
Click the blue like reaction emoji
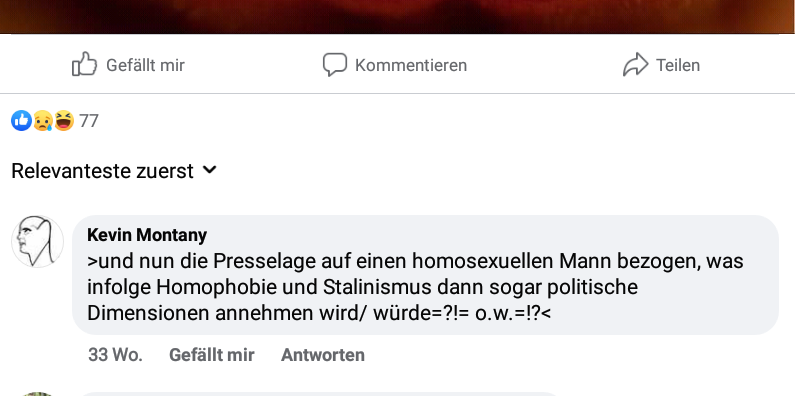(x=21, y=121)
